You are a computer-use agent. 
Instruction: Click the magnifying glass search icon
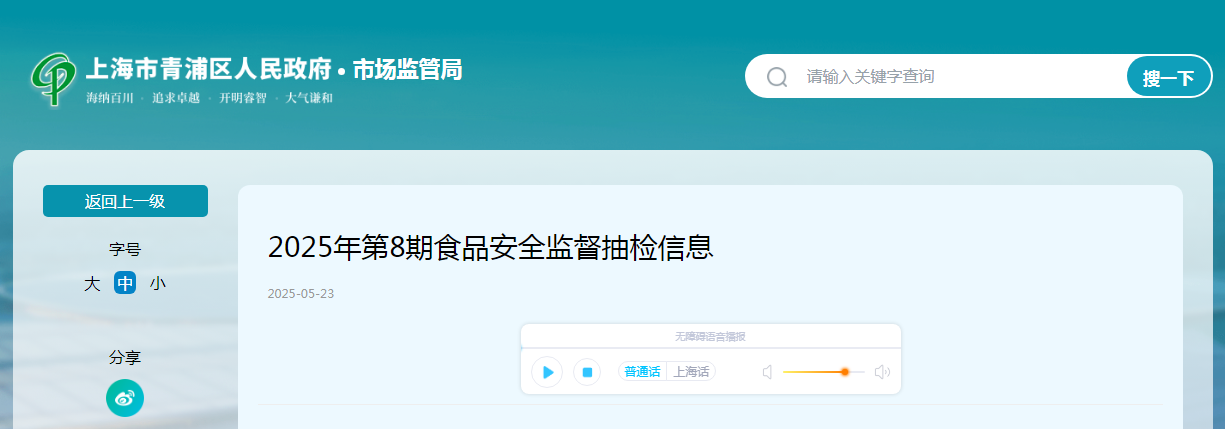(x=777, y=77)
